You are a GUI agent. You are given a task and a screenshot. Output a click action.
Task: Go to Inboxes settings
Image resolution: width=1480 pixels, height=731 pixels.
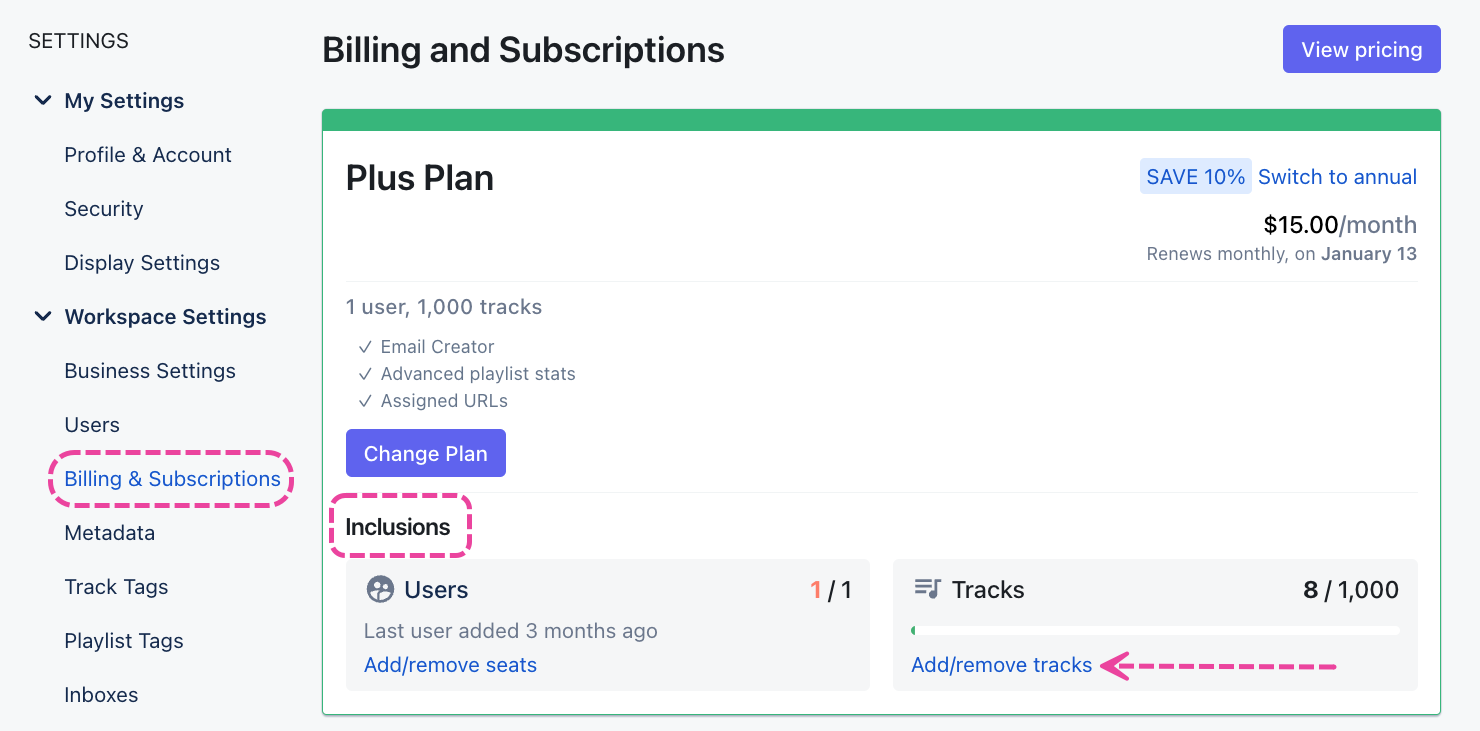coord(101,695)
